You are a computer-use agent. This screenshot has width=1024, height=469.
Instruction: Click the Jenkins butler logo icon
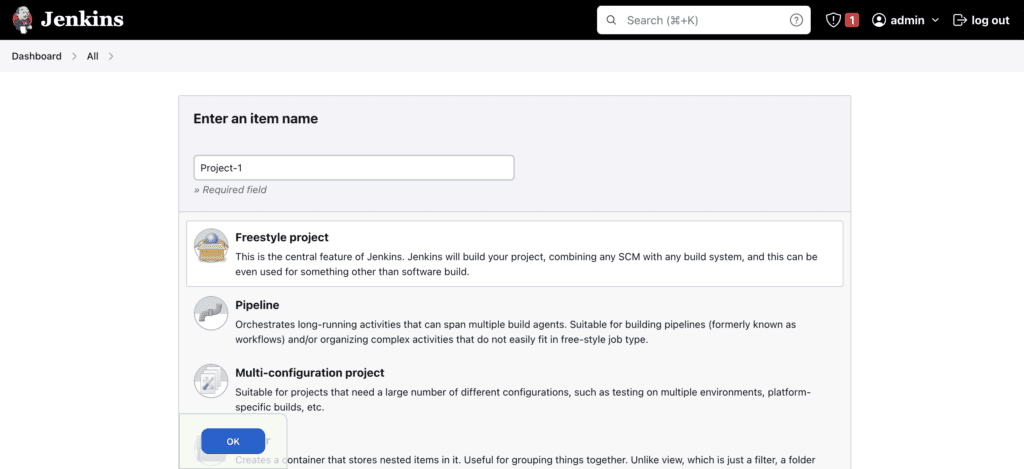point(23,20)
